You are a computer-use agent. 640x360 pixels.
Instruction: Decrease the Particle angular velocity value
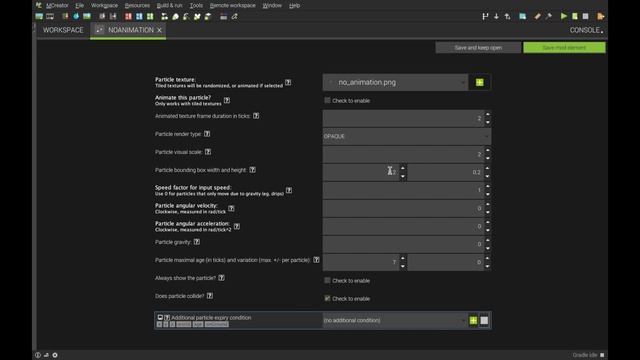(488, 212)
